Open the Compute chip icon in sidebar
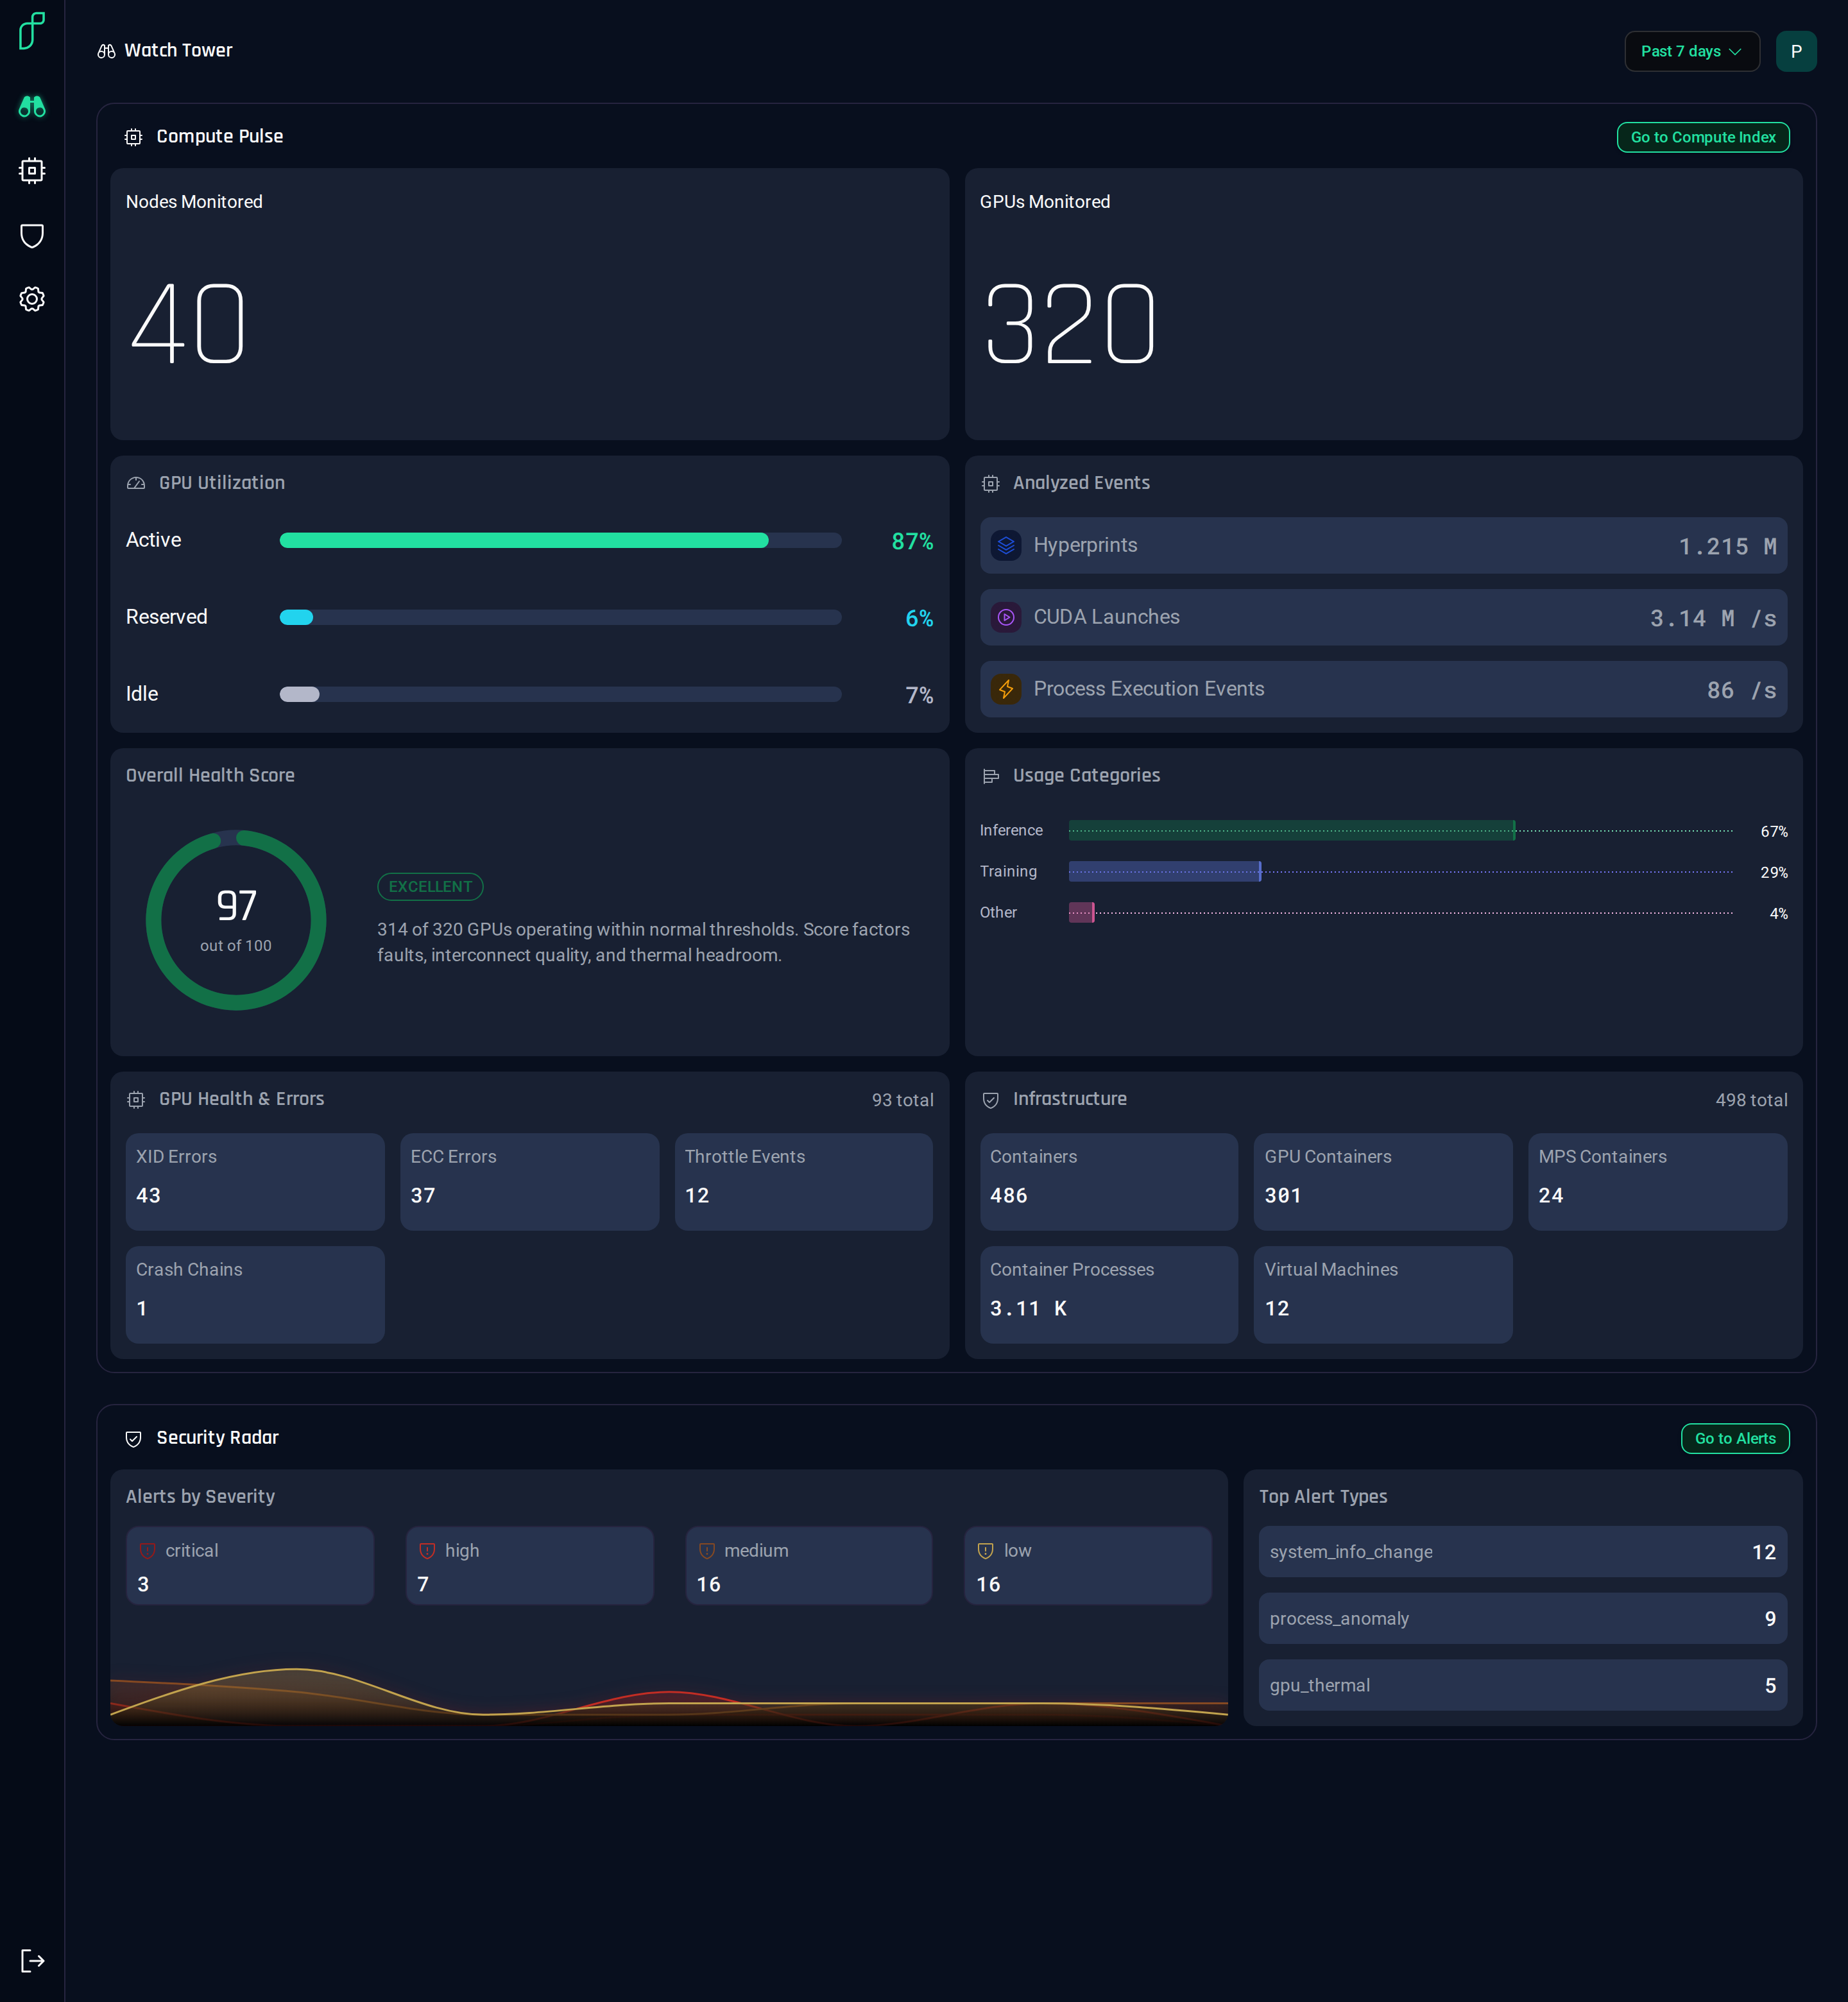 pos(32,170)
